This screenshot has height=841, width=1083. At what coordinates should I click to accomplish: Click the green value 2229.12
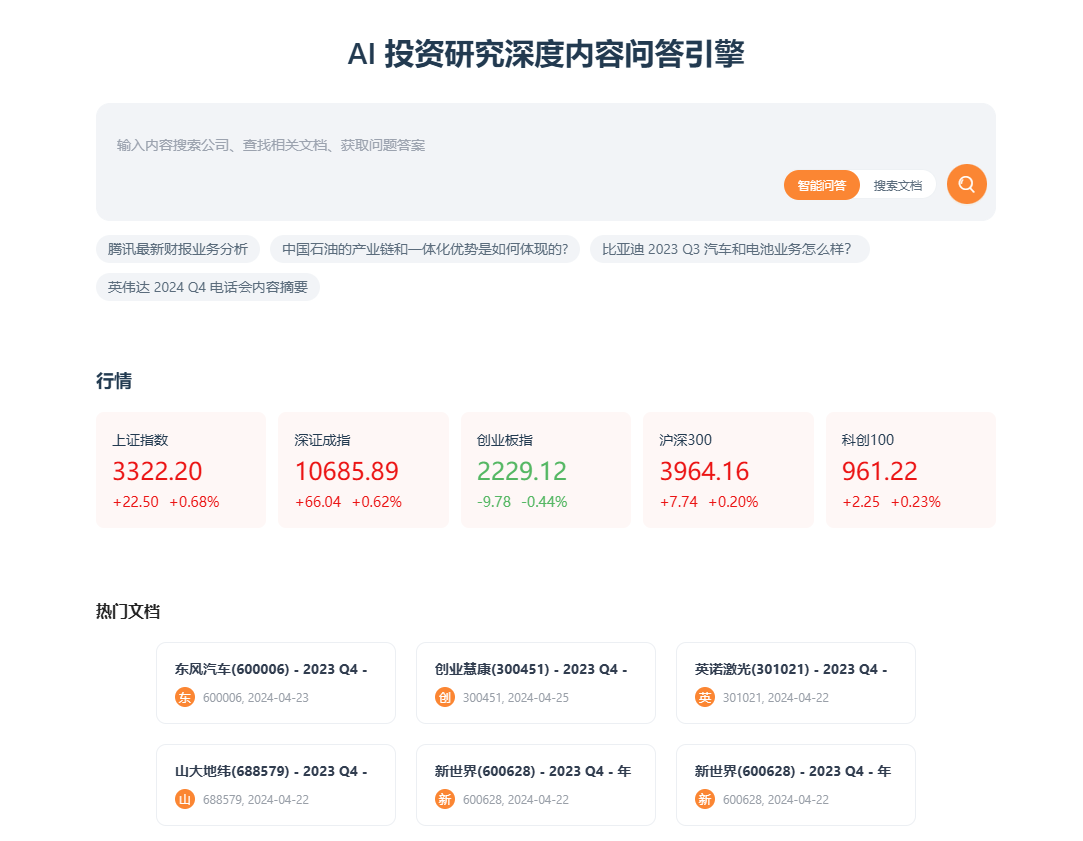coord(521,472)
